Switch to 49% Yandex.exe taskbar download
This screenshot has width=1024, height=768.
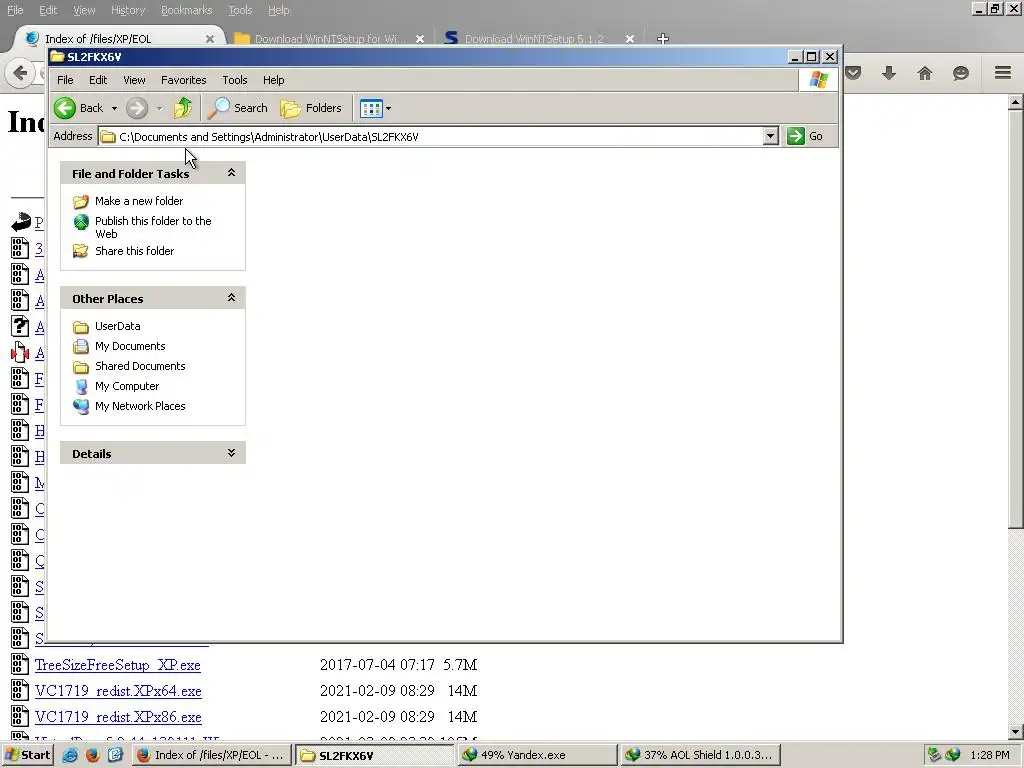537,755
